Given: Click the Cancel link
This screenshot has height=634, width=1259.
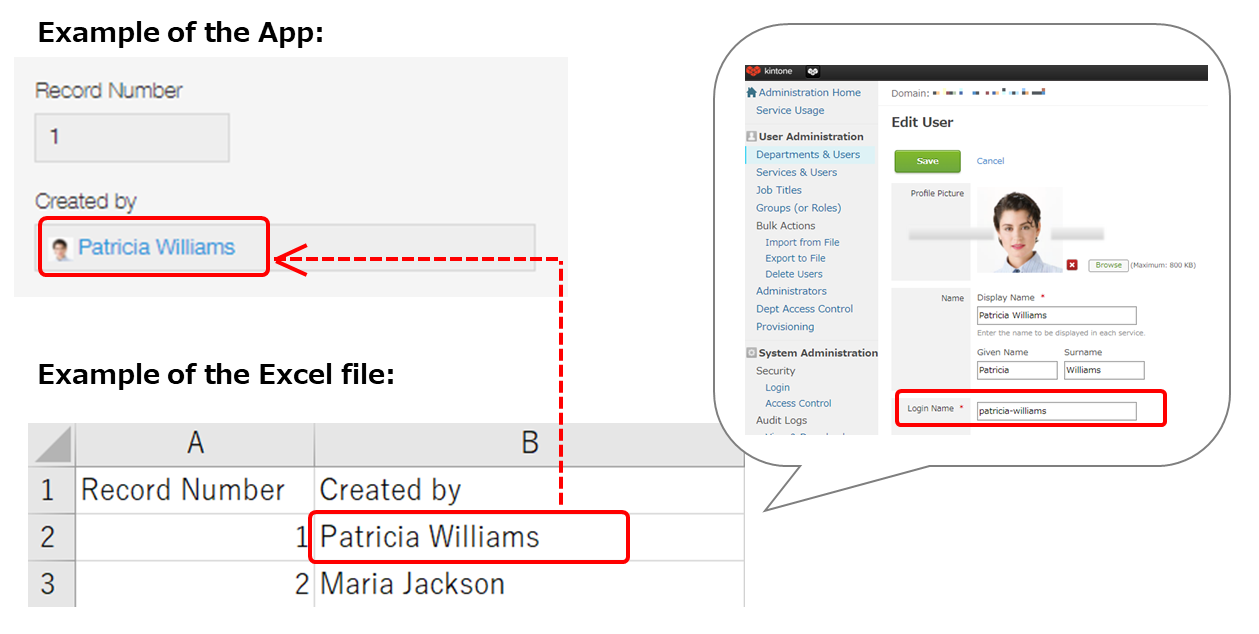Looking at the screenshot, I should pyautogui.click(x=990, y=161).
